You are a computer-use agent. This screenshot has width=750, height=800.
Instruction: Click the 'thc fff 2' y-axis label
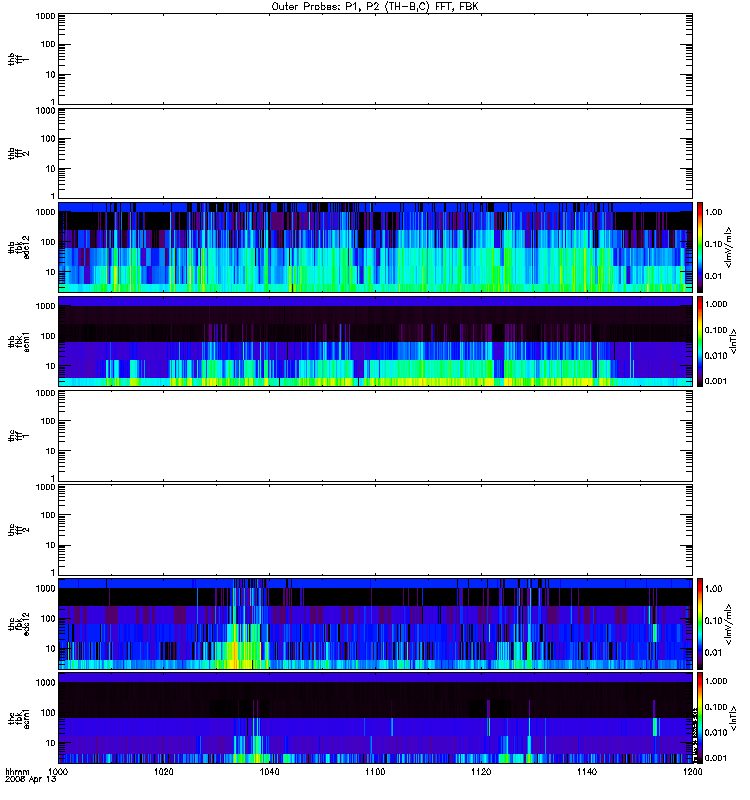[x=18, y=530]
